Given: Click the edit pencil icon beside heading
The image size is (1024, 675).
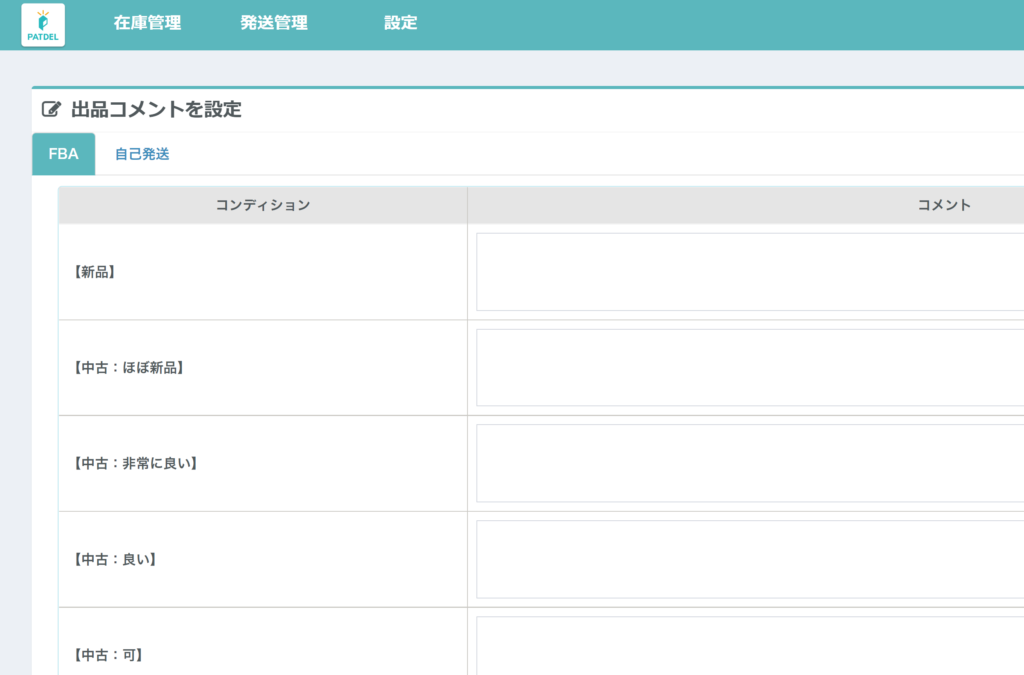Looking at the screenshot, I should (x=51, y=110).
